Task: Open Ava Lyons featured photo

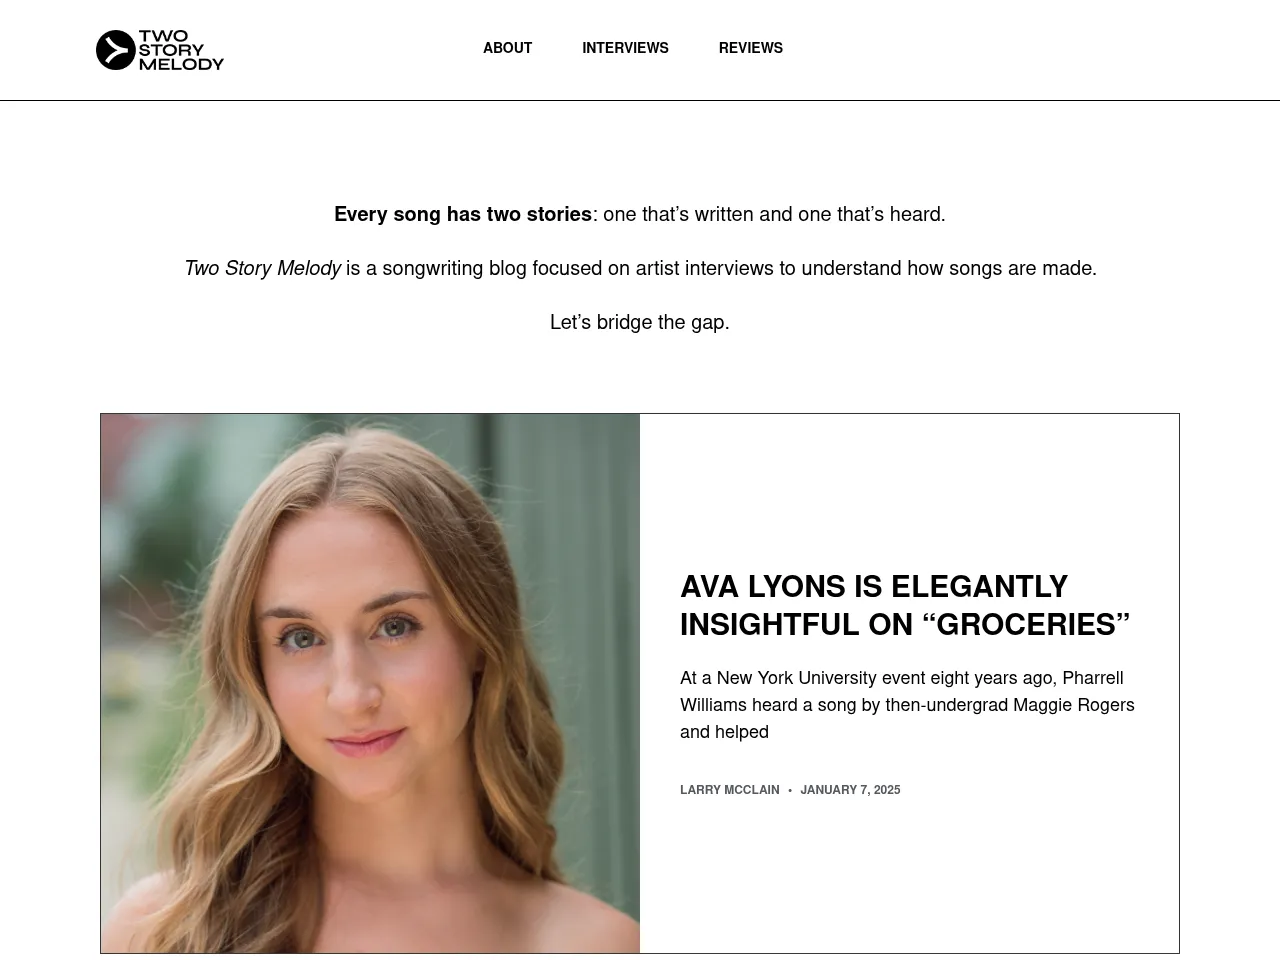Action: [370, 683]
